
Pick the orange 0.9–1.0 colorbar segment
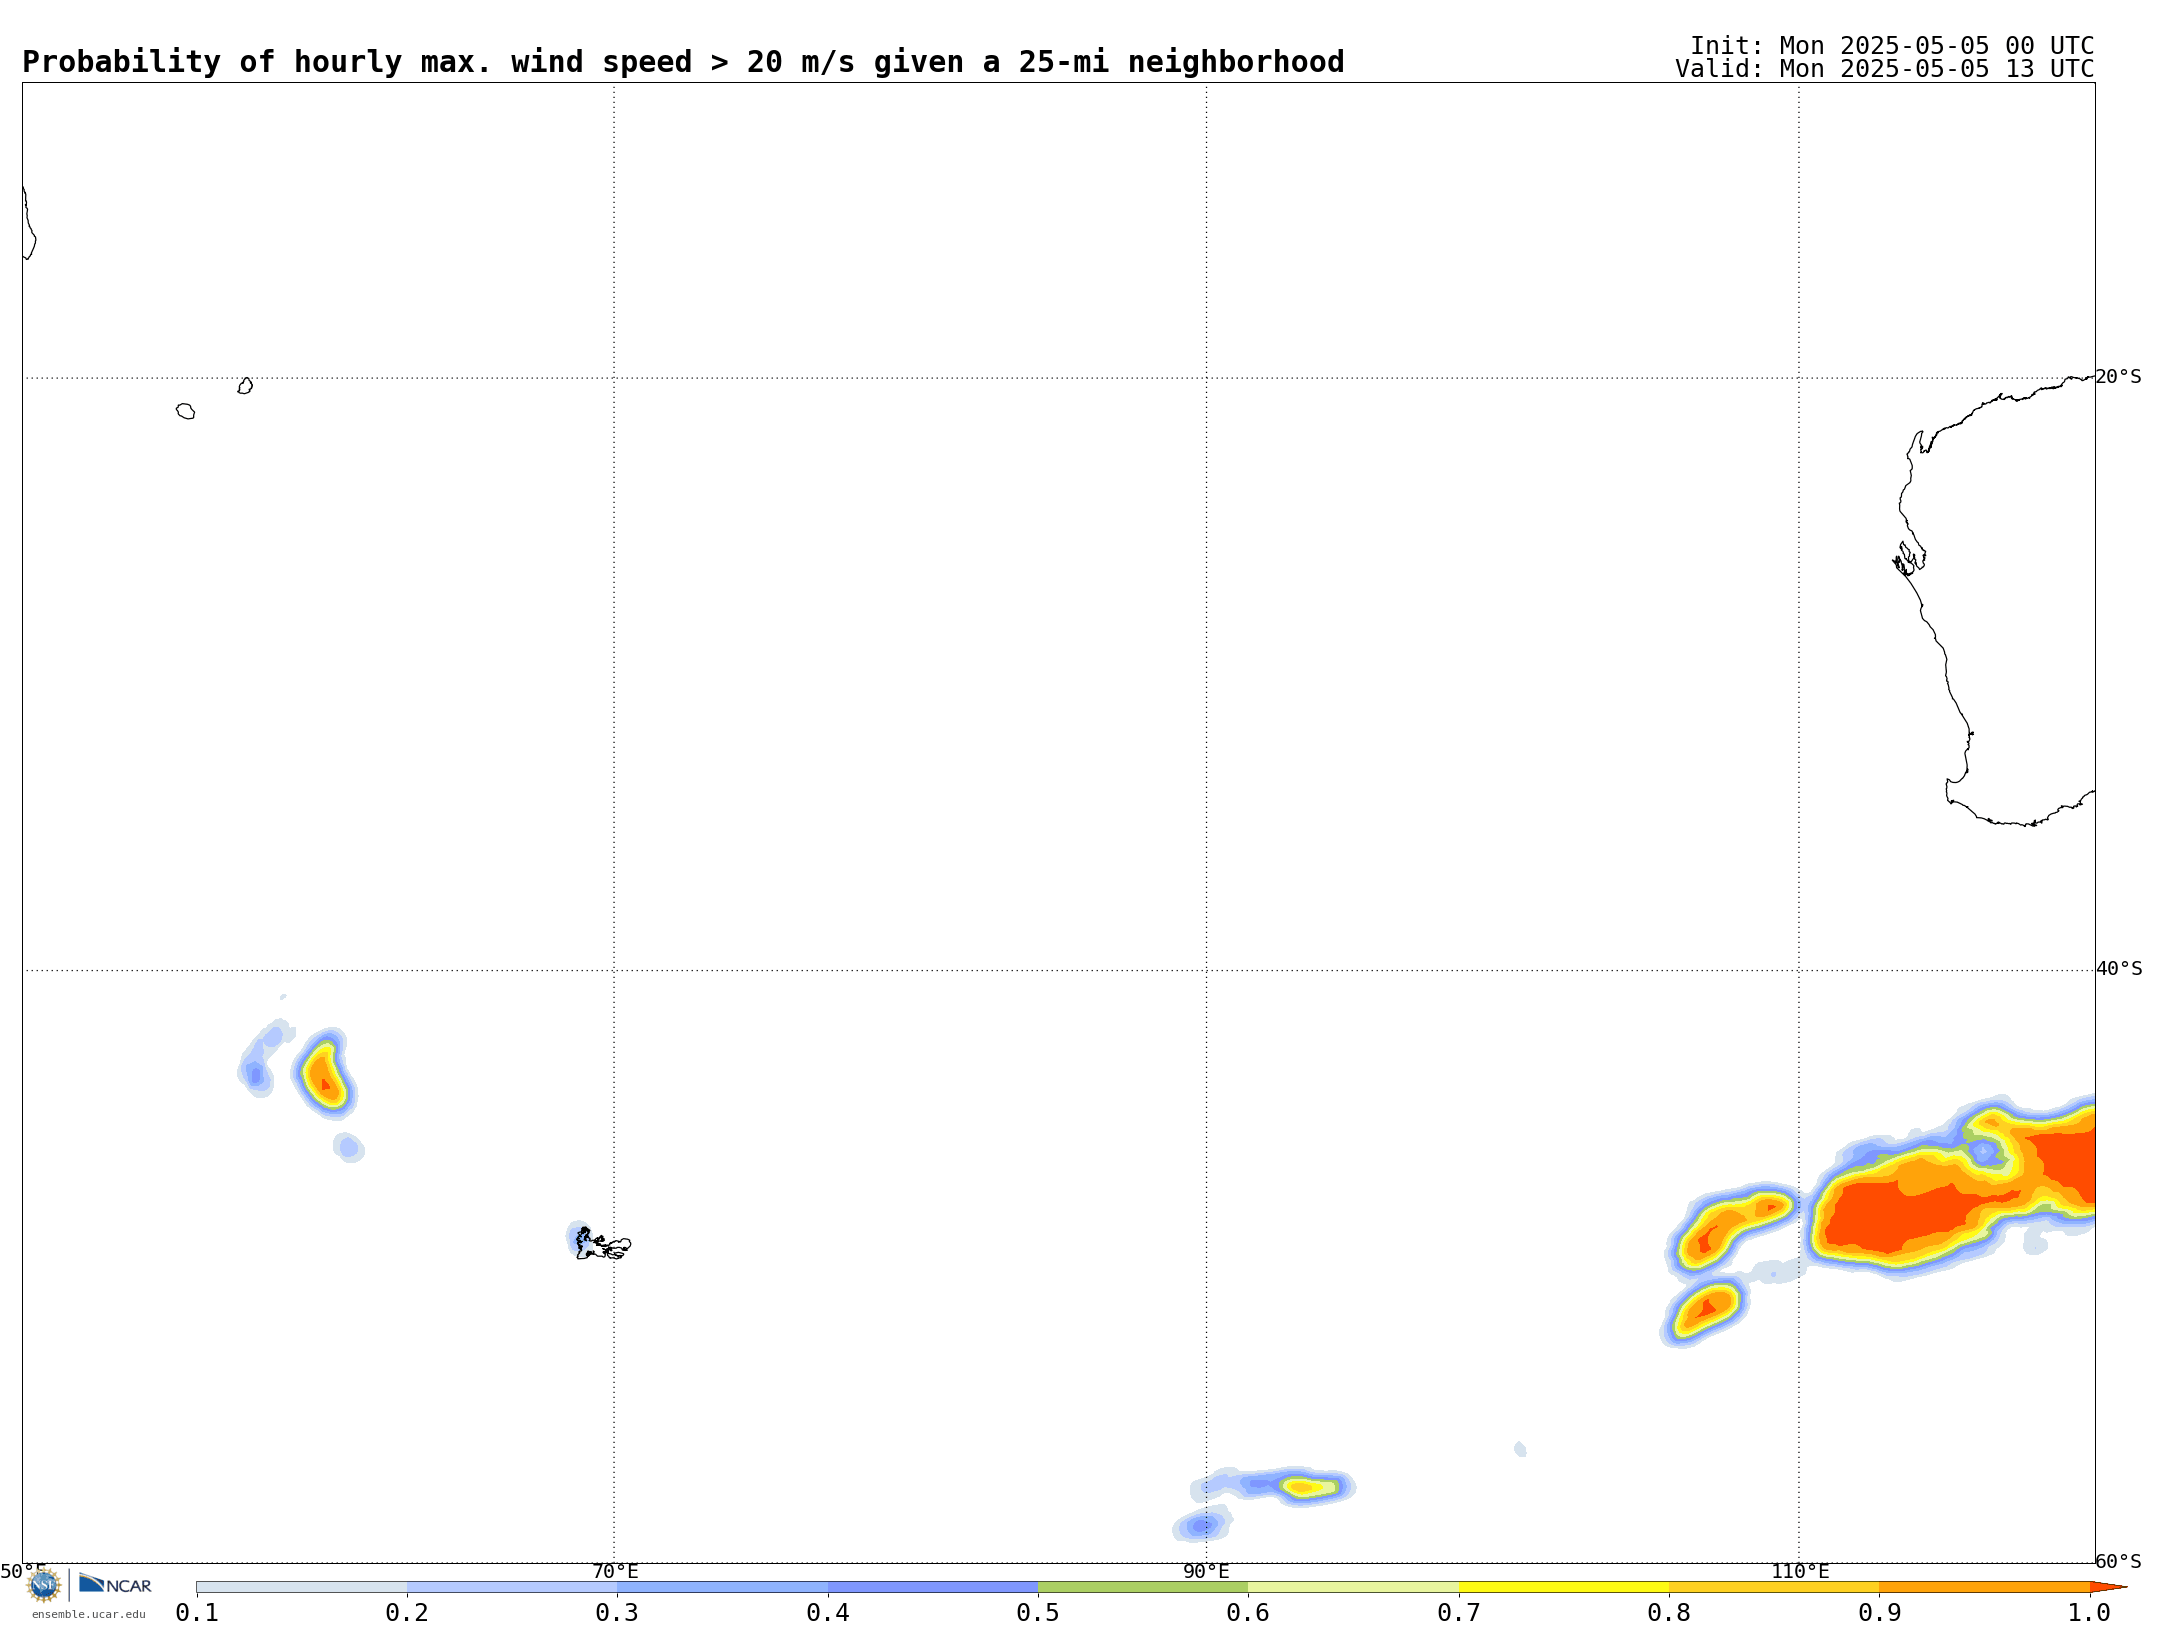coord(1985,1587)
